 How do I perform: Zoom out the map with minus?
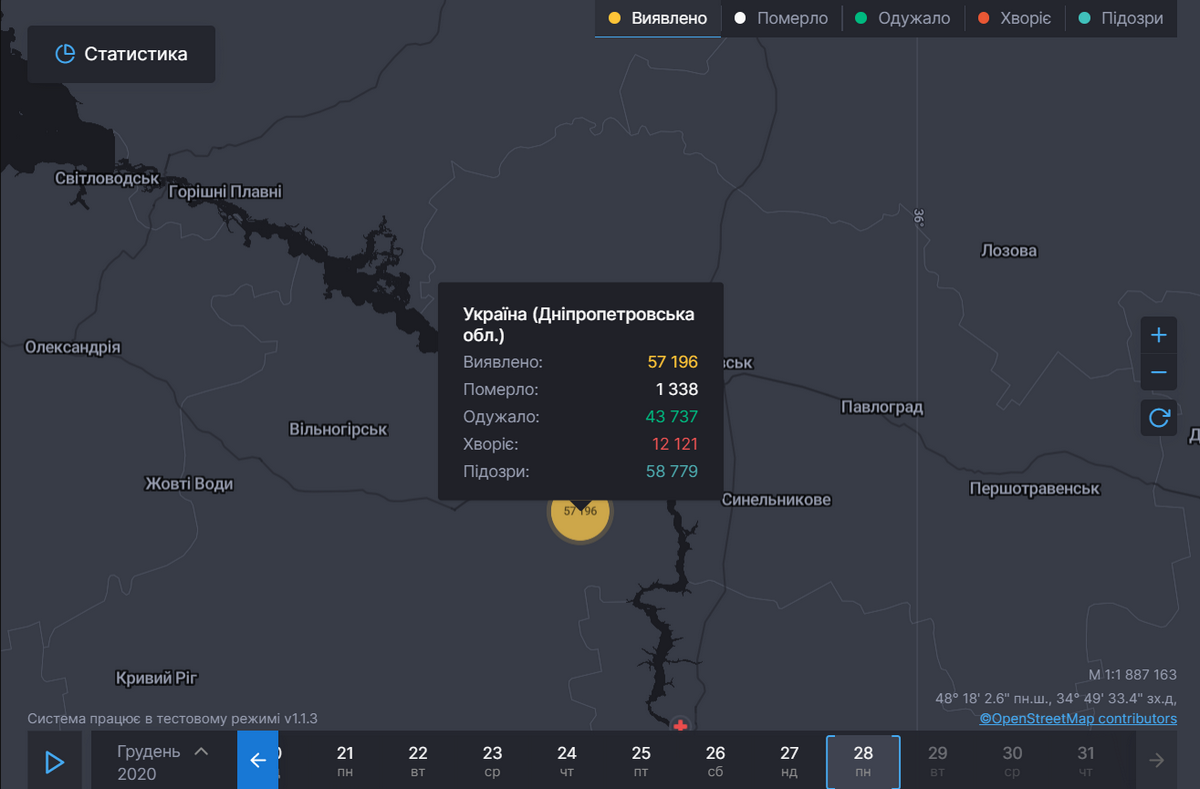coord(1159,373)
